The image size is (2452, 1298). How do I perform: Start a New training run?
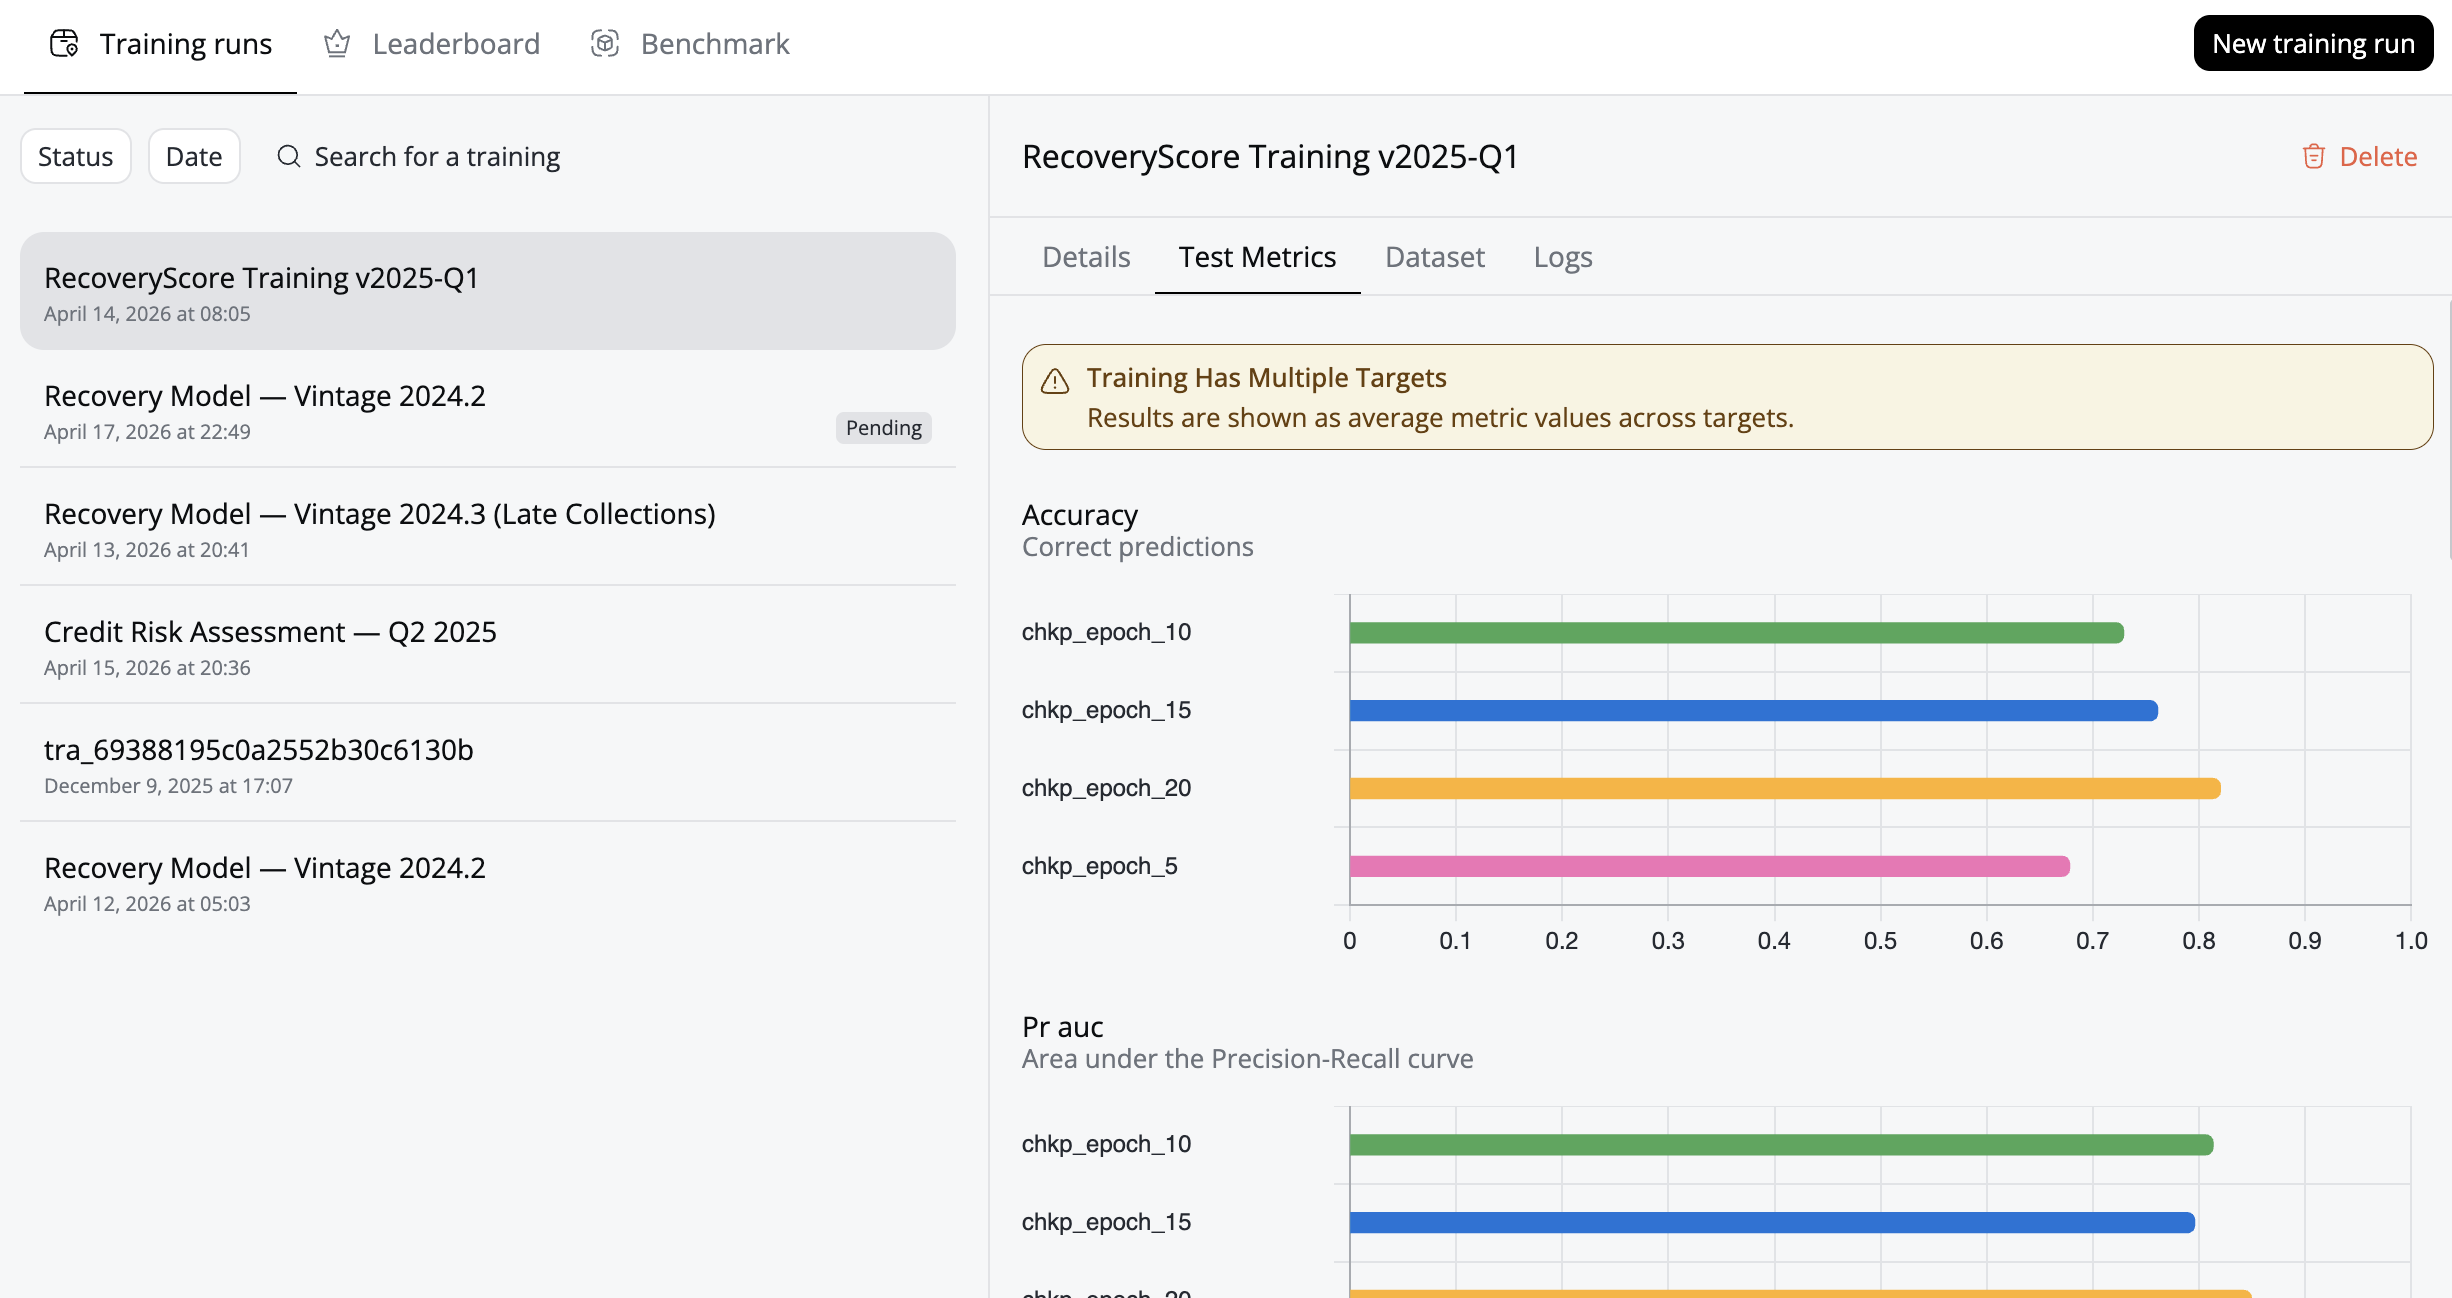(2312, 43)
